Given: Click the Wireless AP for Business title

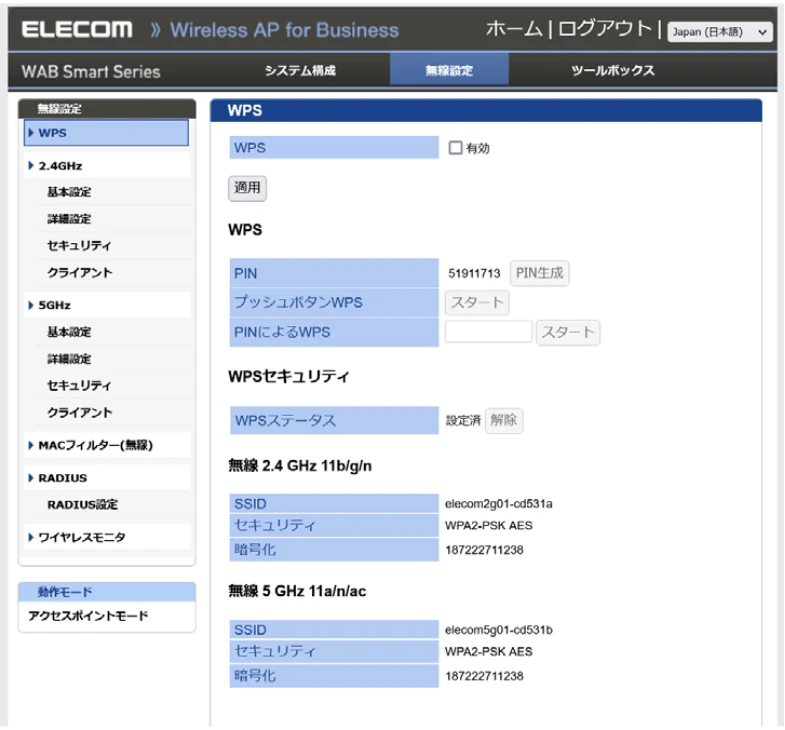Looking at the screenshot, I should pos(284,30).
